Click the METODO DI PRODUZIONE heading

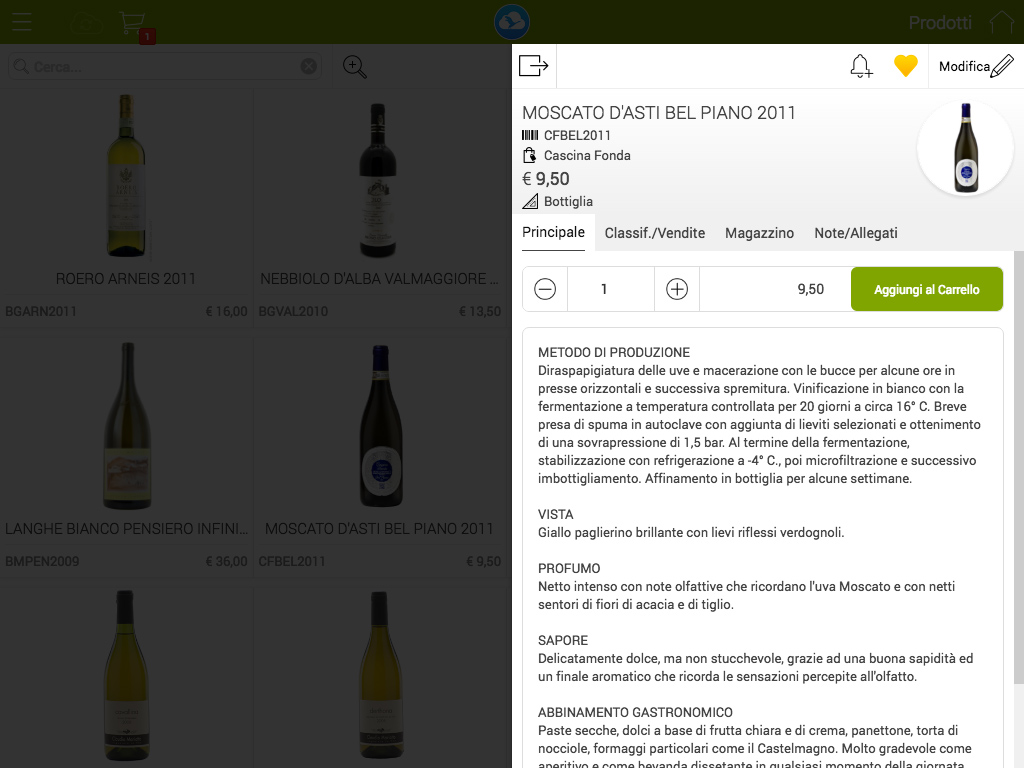click(x=614, y=352)
